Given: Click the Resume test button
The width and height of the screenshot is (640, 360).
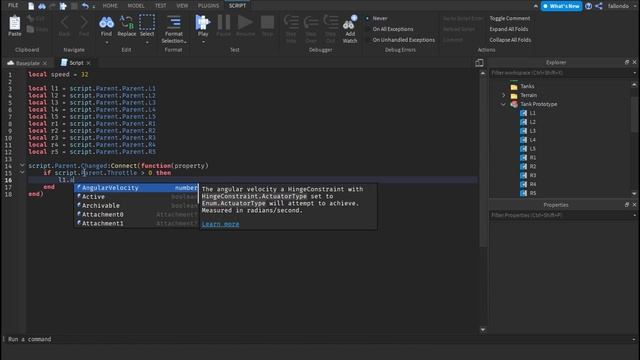Looking at the screenshot, I should click(245, 22).
